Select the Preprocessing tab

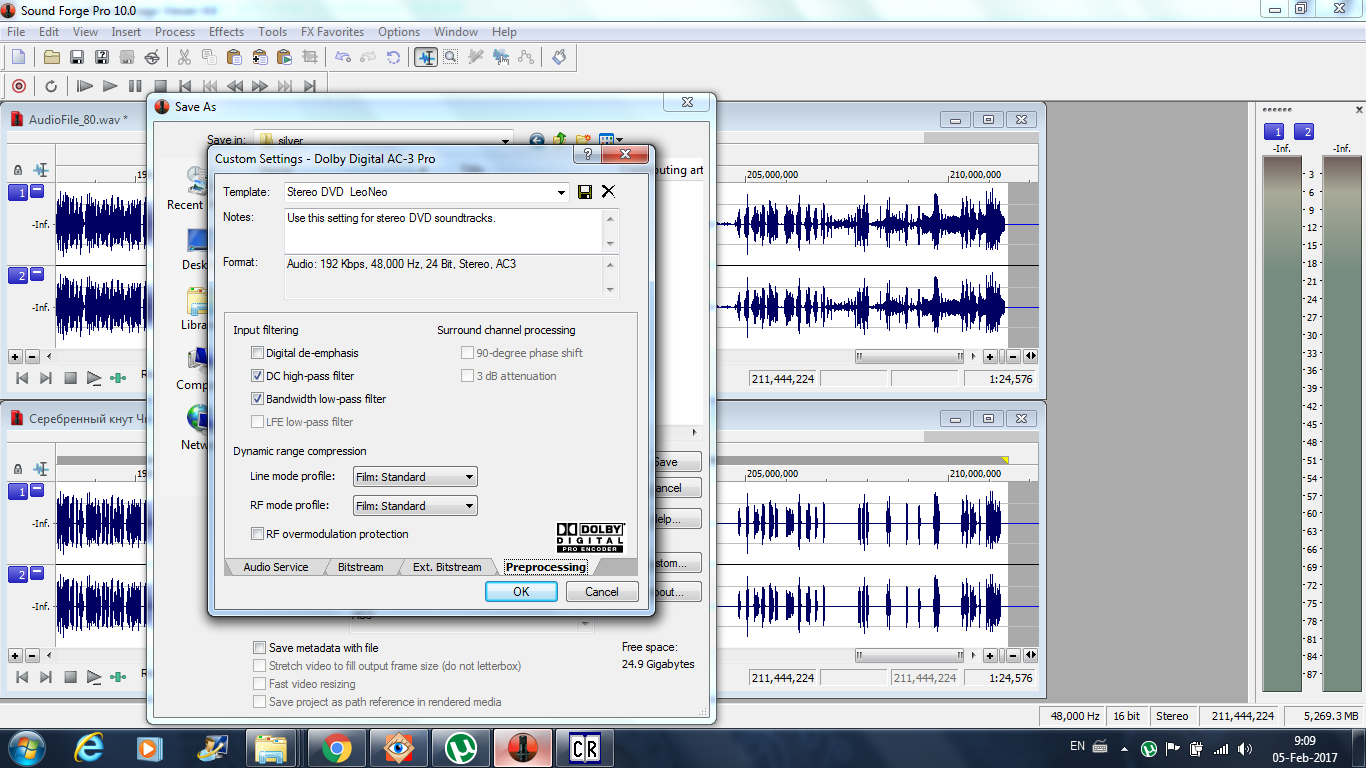point(545,567)
